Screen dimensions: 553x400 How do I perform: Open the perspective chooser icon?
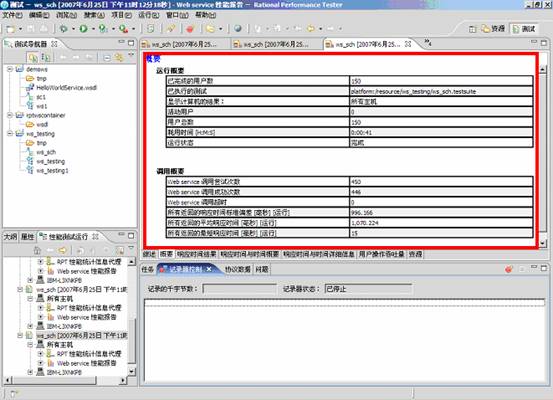tap(473, 29)
